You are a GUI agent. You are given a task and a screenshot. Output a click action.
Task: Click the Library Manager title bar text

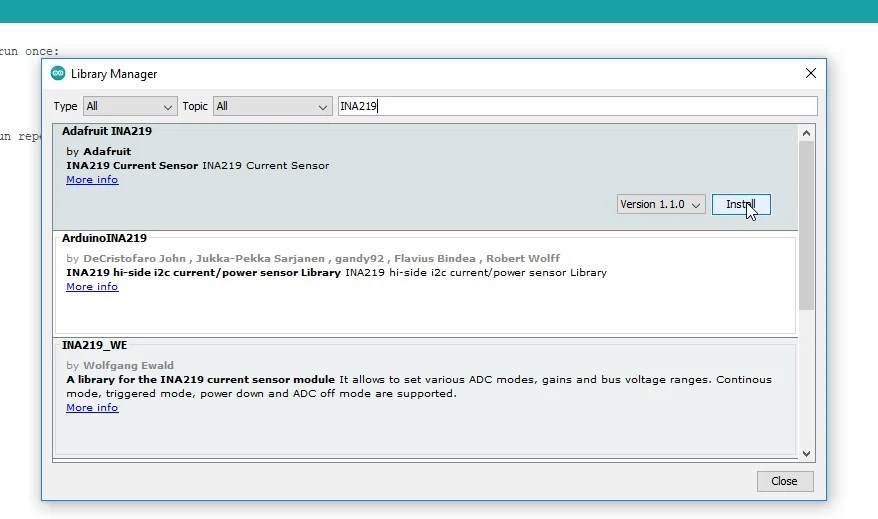click(114, 74)
